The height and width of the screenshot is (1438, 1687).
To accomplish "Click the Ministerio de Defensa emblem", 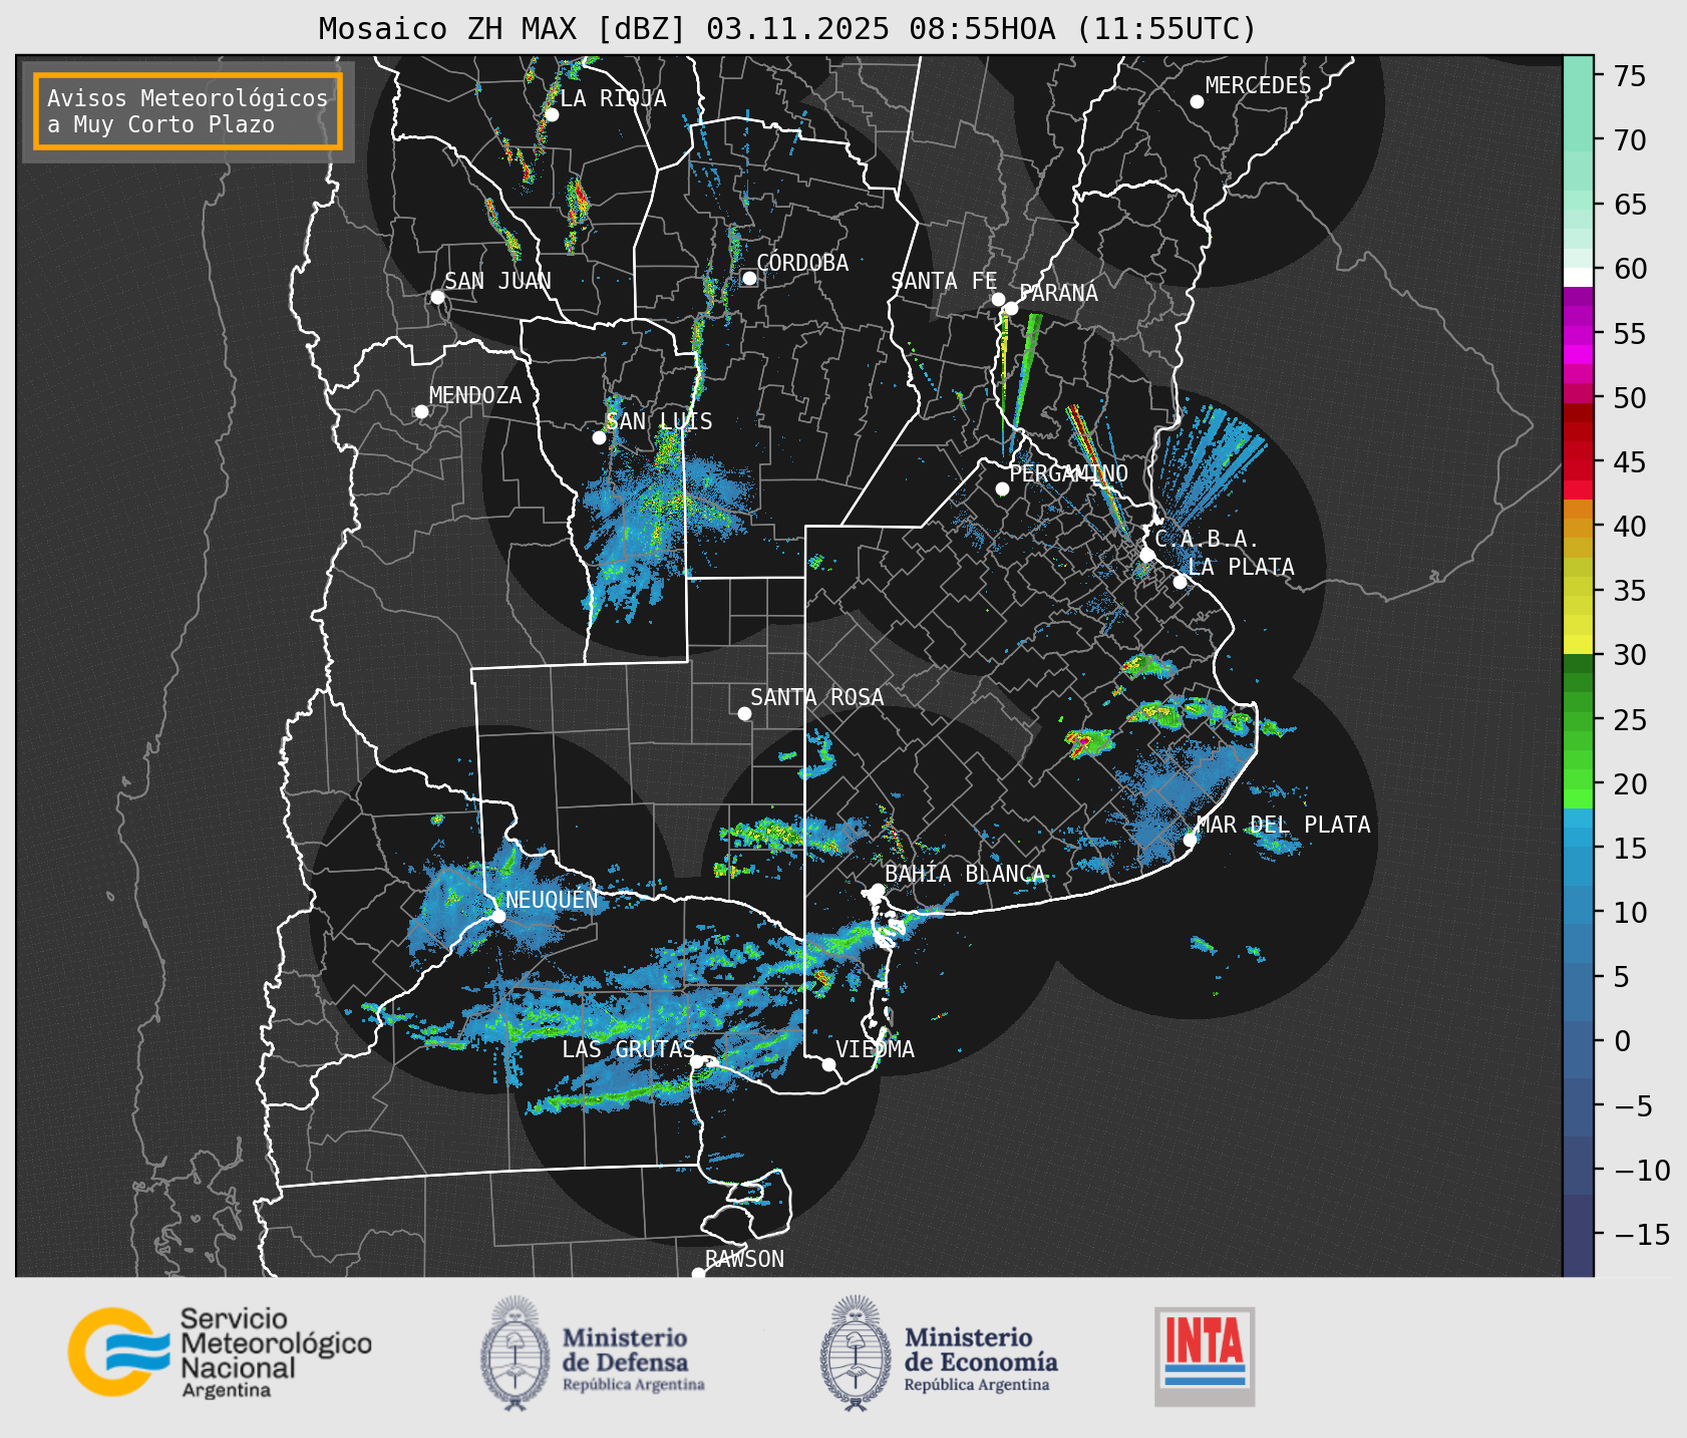I will [515, 1353].
